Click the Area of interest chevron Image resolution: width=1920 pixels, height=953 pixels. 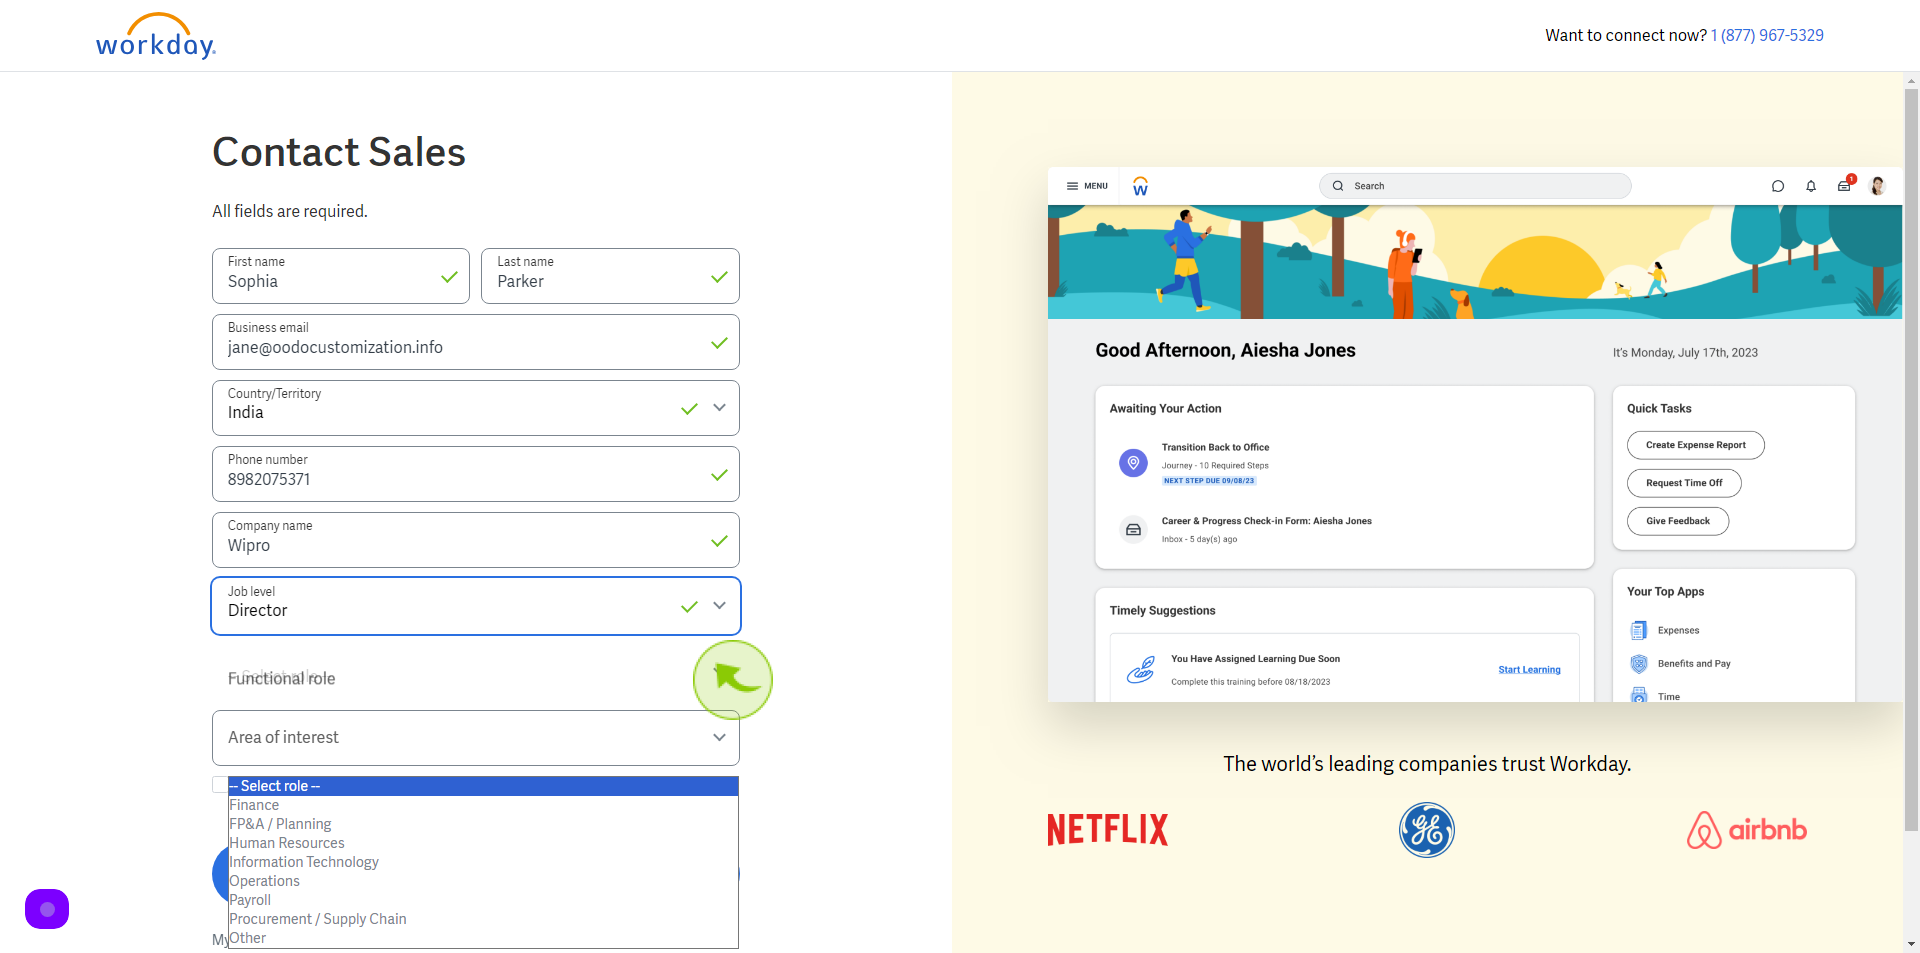(719, 738)
